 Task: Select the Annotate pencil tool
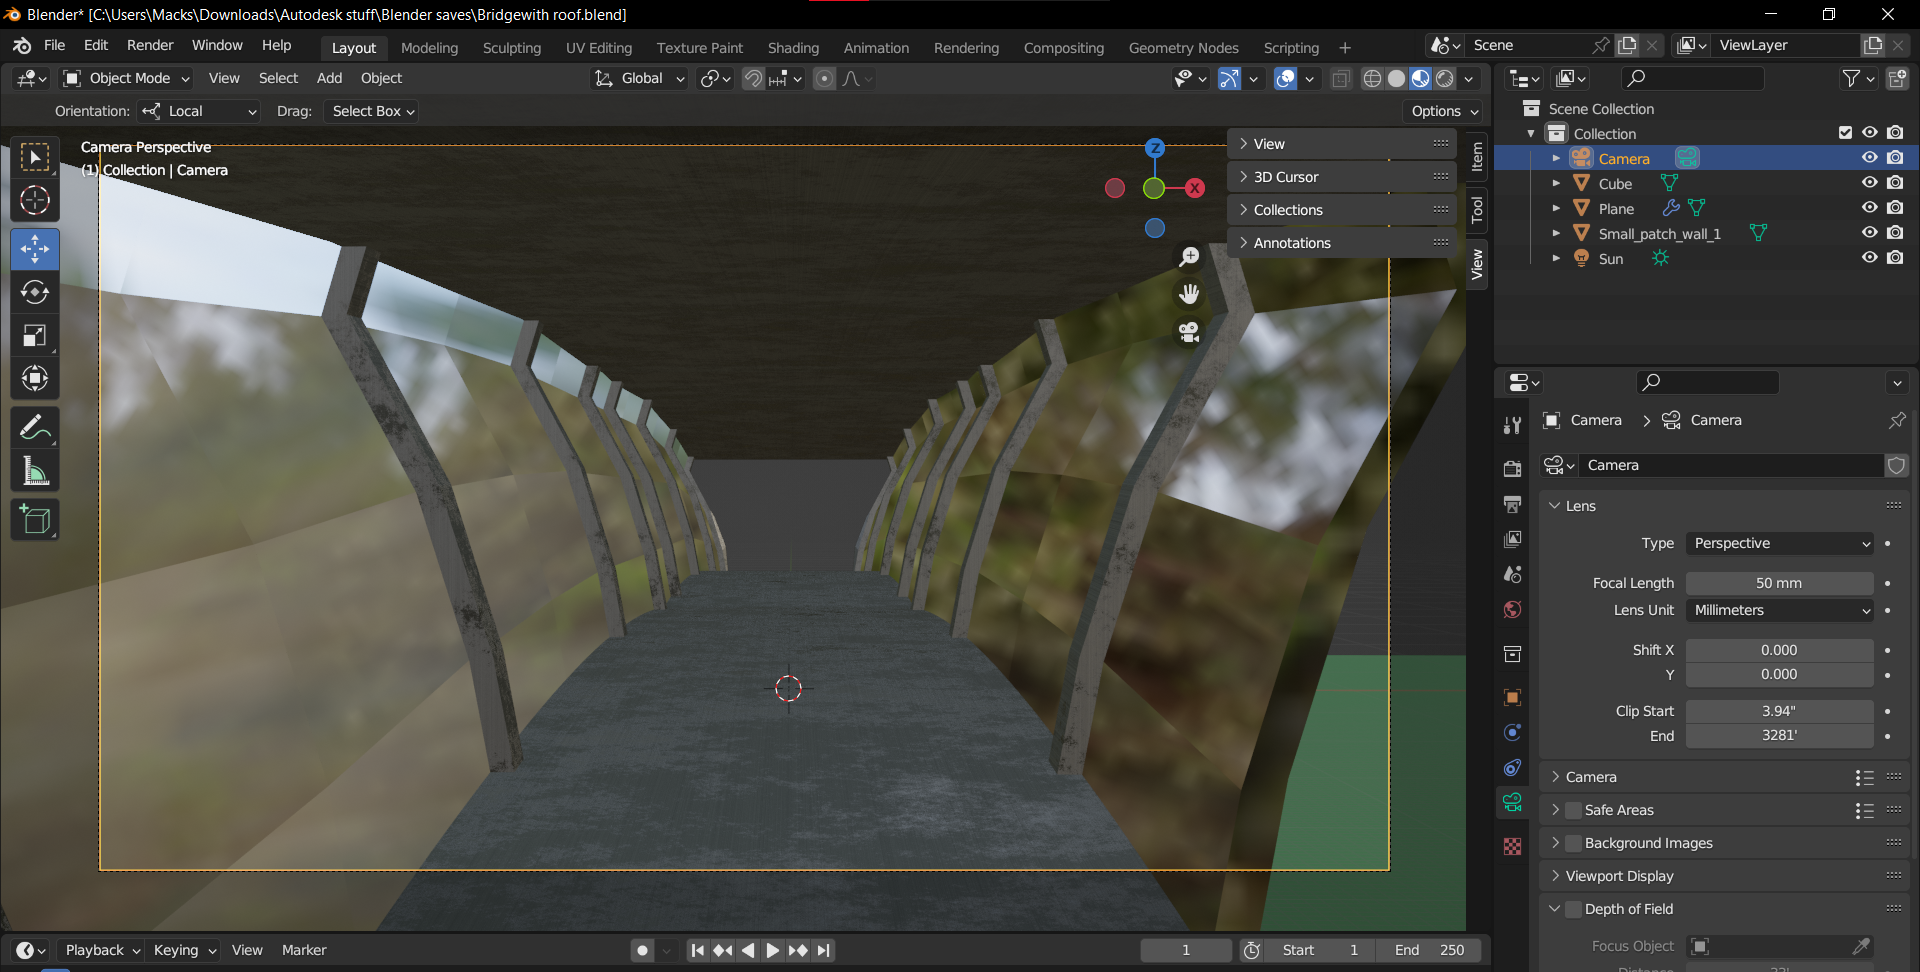pos(35,428)
